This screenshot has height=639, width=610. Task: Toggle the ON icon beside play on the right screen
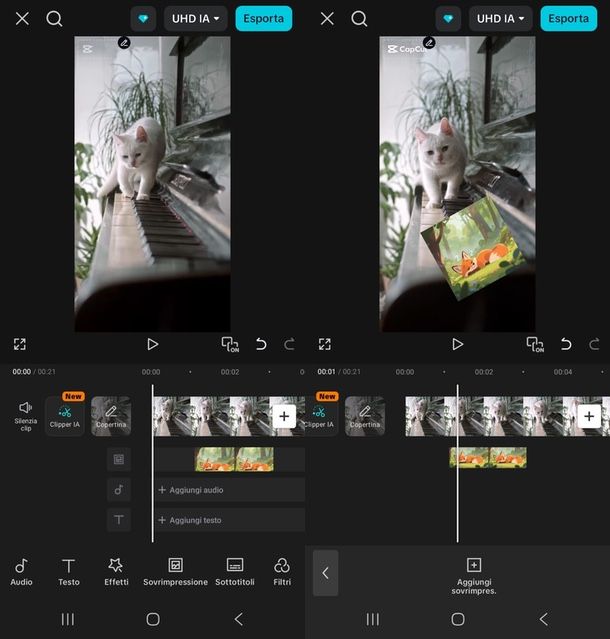(x=535, y=344)
